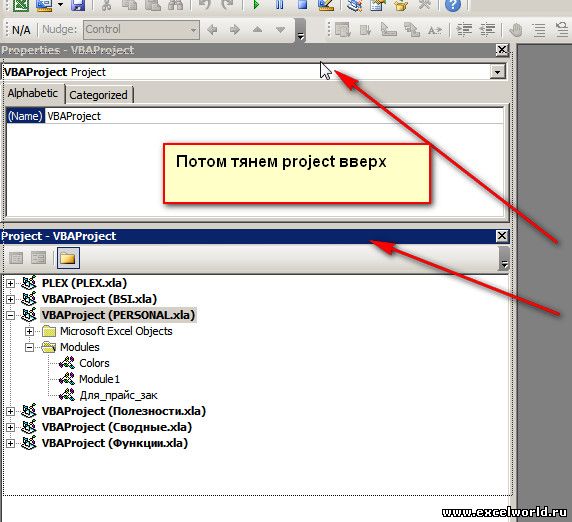572x522 pixels.
Task: Open the Nudge Control dropdown
Action: [x=193, y=30]
